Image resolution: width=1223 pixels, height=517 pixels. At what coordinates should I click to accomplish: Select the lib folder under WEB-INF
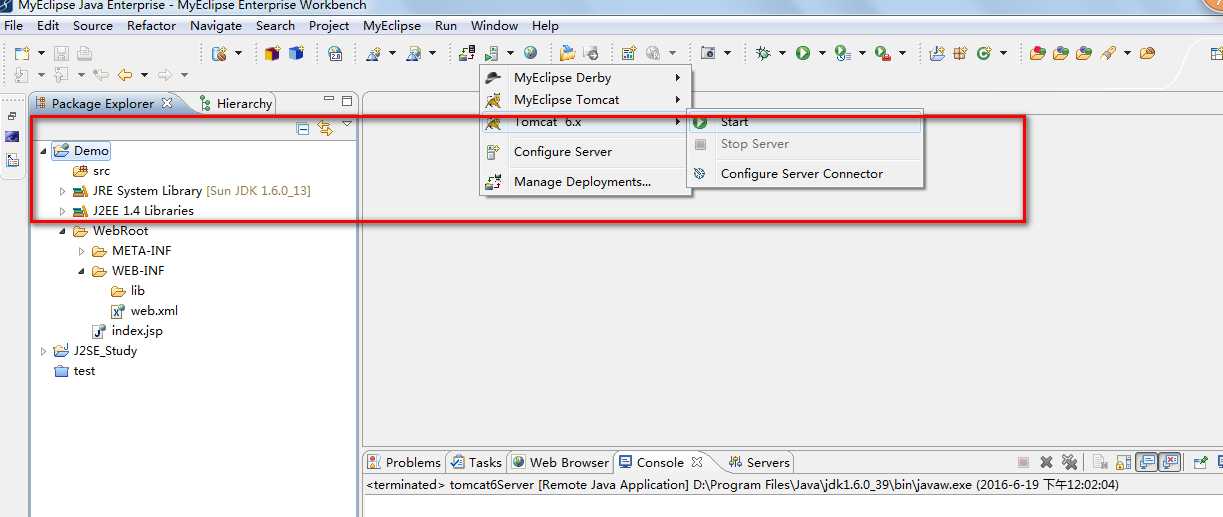128,291
